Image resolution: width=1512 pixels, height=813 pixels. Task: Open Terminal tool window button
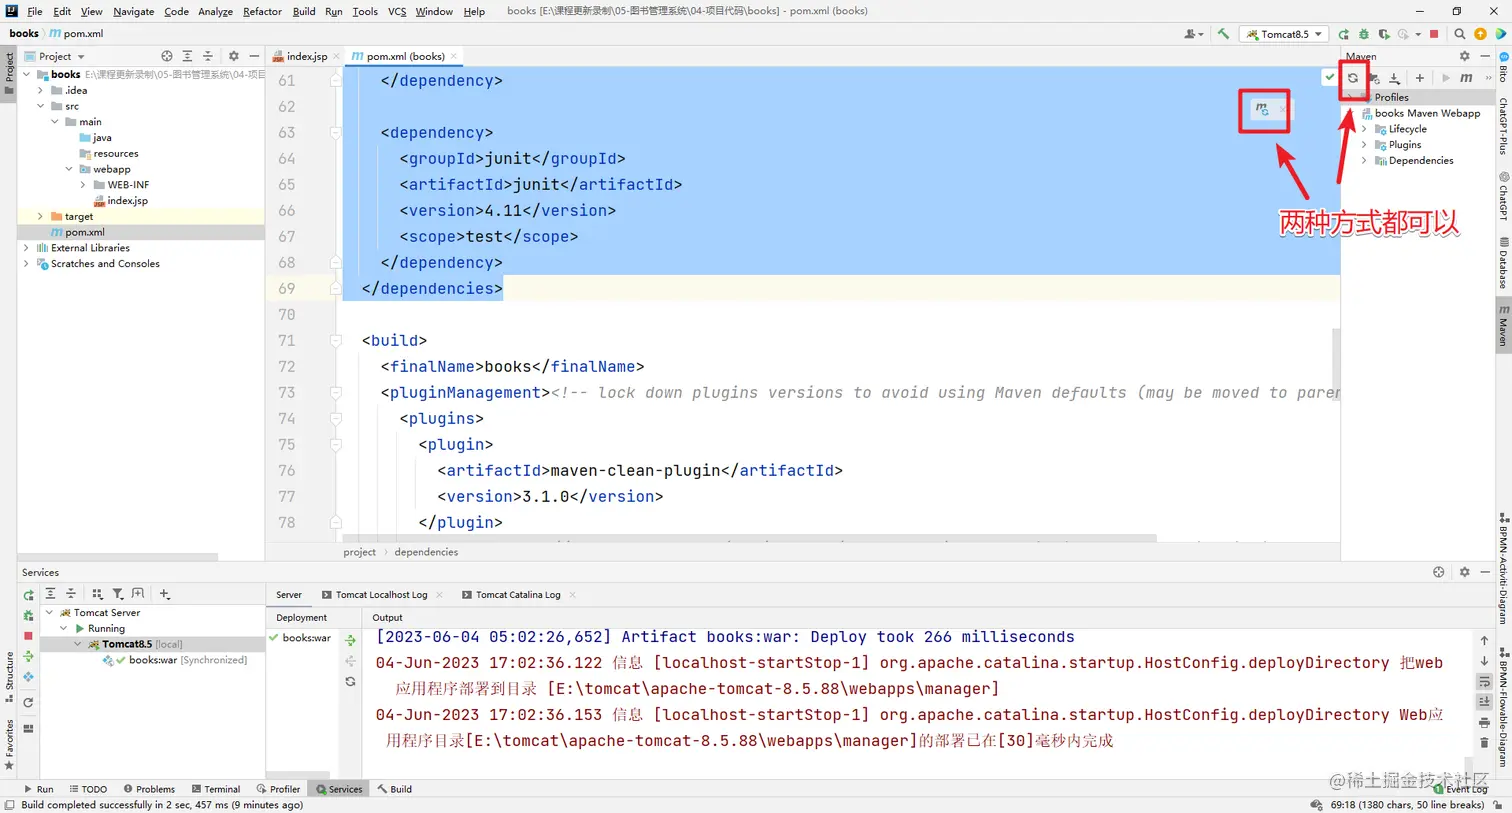tap(216, 789)
